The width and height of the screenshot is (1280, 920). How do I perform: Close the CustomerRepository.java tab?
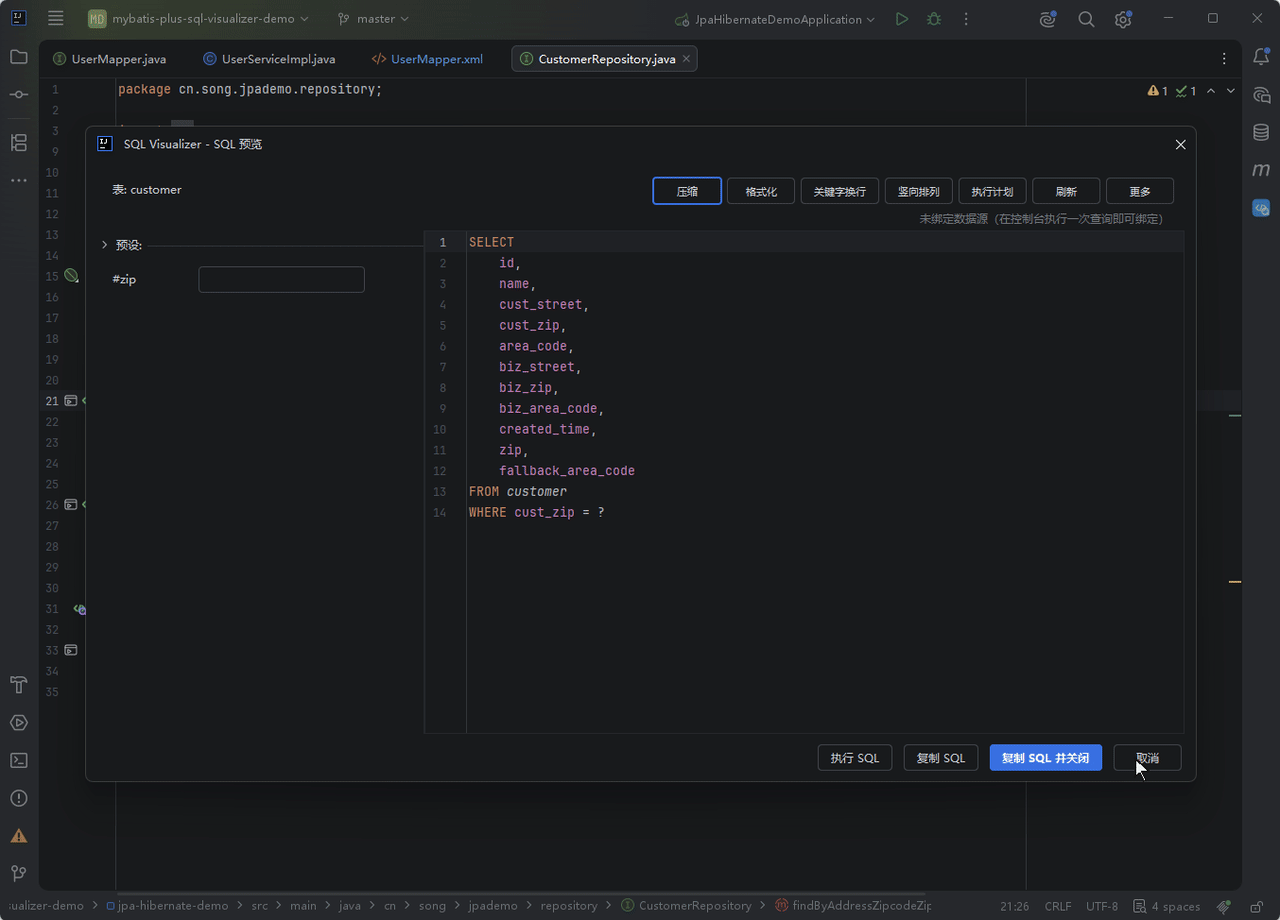coord(686,59)
